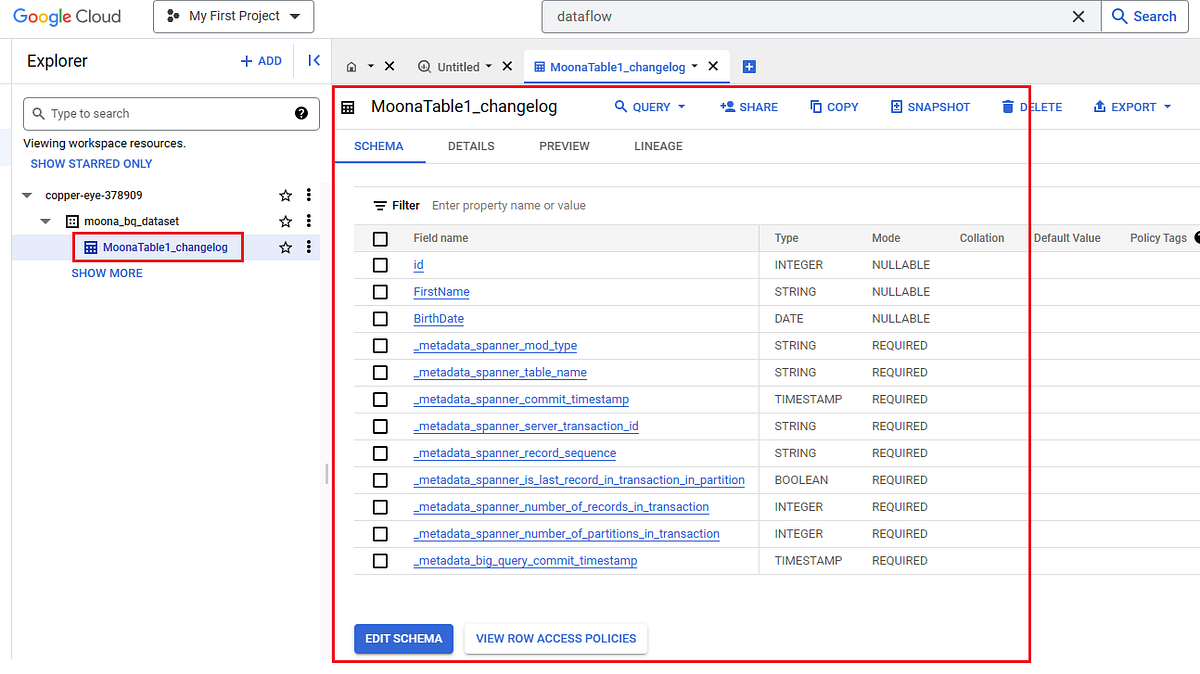Open the Export menu icon
Screen dimensions: 1200x674
point(1099,106)
